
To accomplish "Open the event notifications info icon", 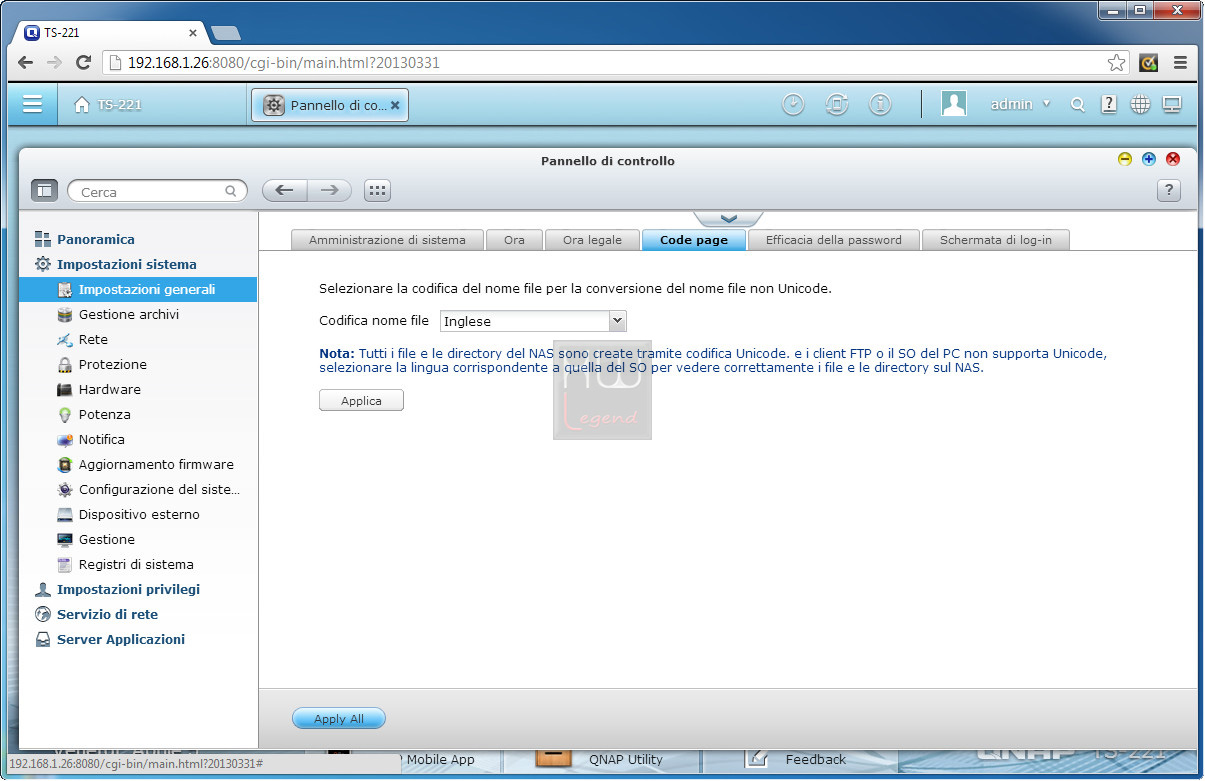I will pyautogui.click(x=880, y=105).
